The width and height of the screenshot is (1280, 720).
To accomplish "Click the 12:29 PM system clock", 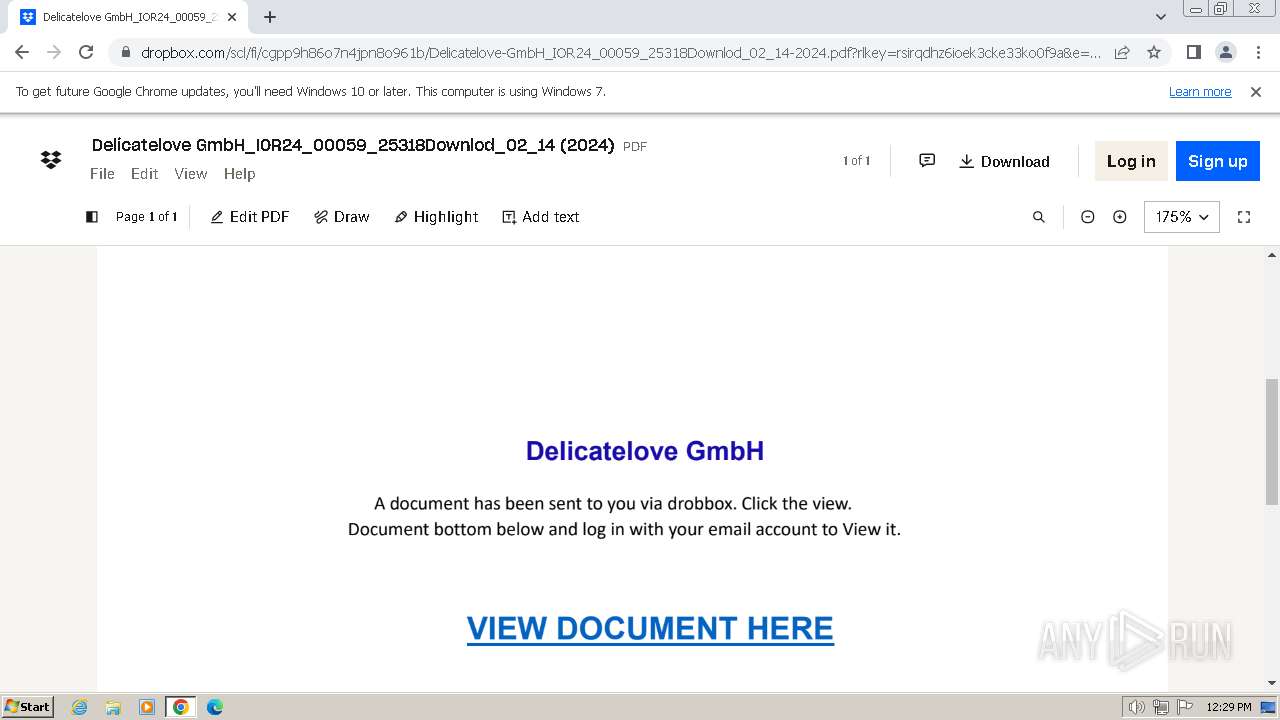I will point(1228,707).
